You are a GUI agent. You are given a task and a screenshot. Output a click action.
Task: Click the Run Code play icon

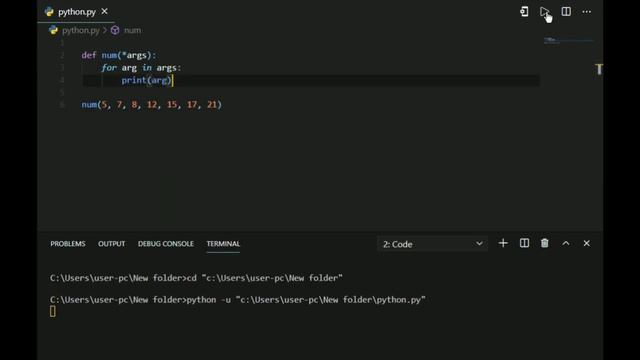tap(544, 12)
